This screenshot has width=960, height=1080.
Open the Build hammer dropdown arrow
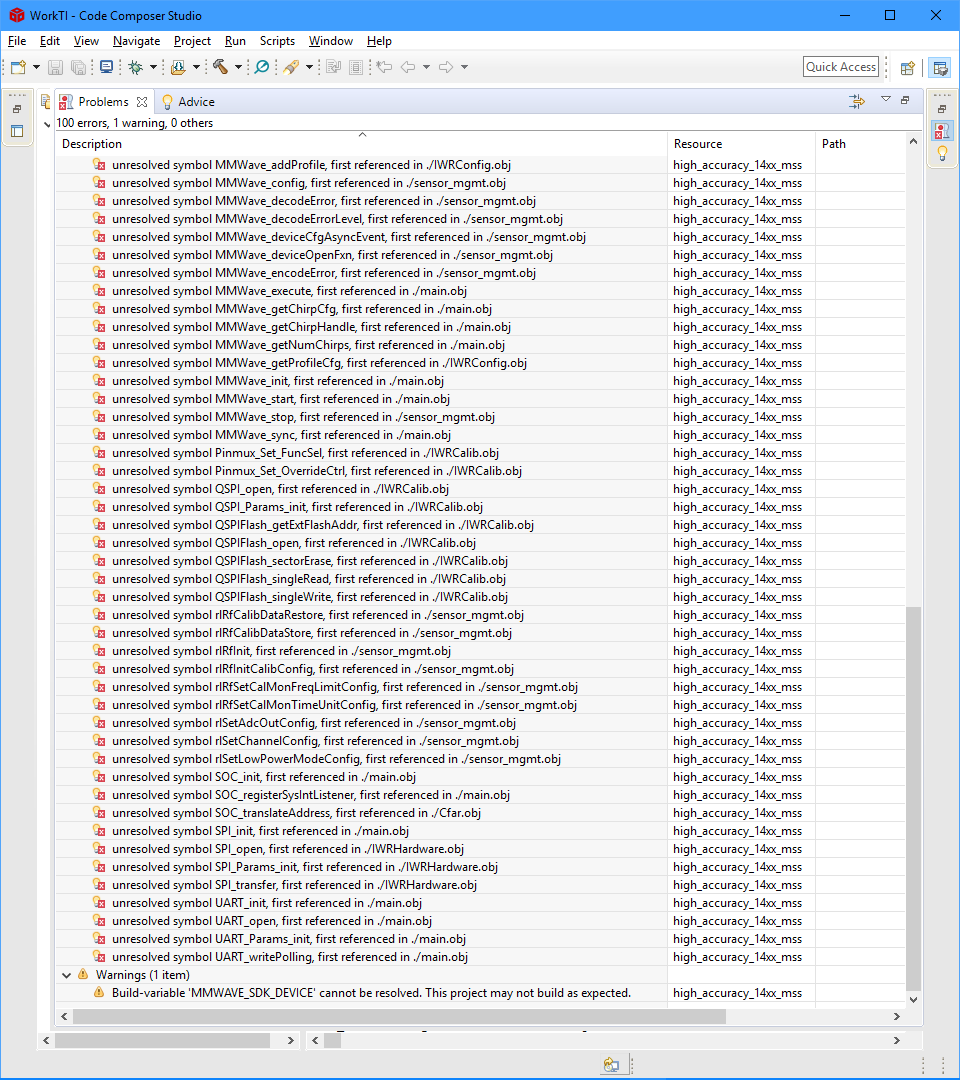[238, 67]
